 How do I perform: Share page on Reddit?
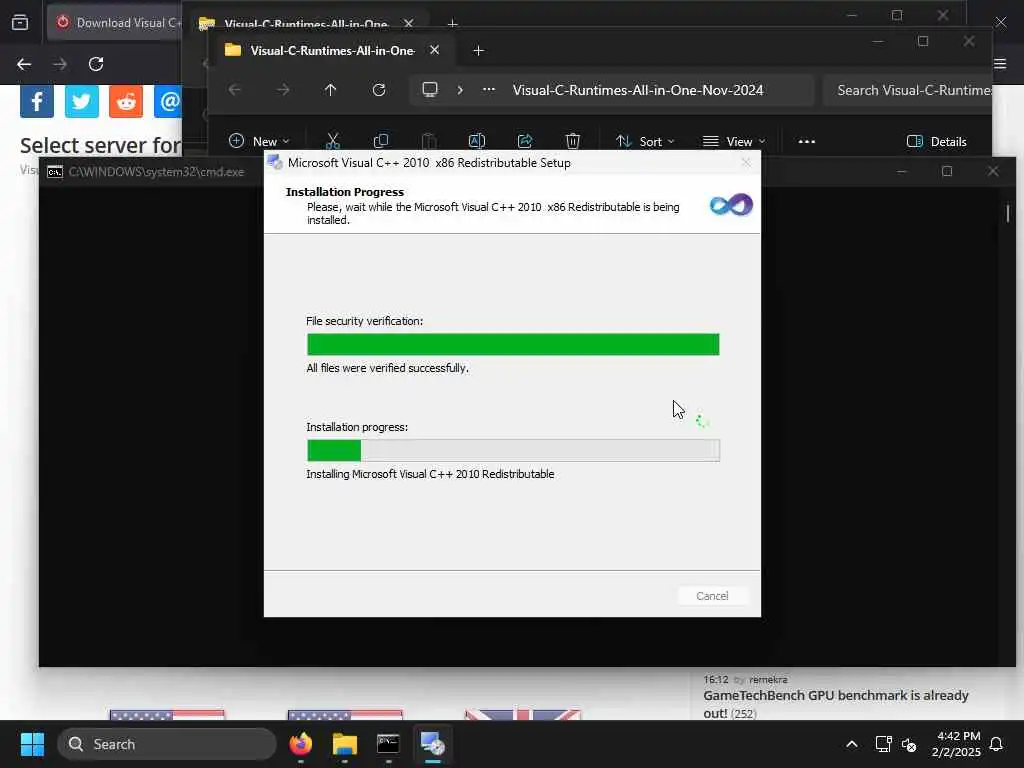coord(126,101)
